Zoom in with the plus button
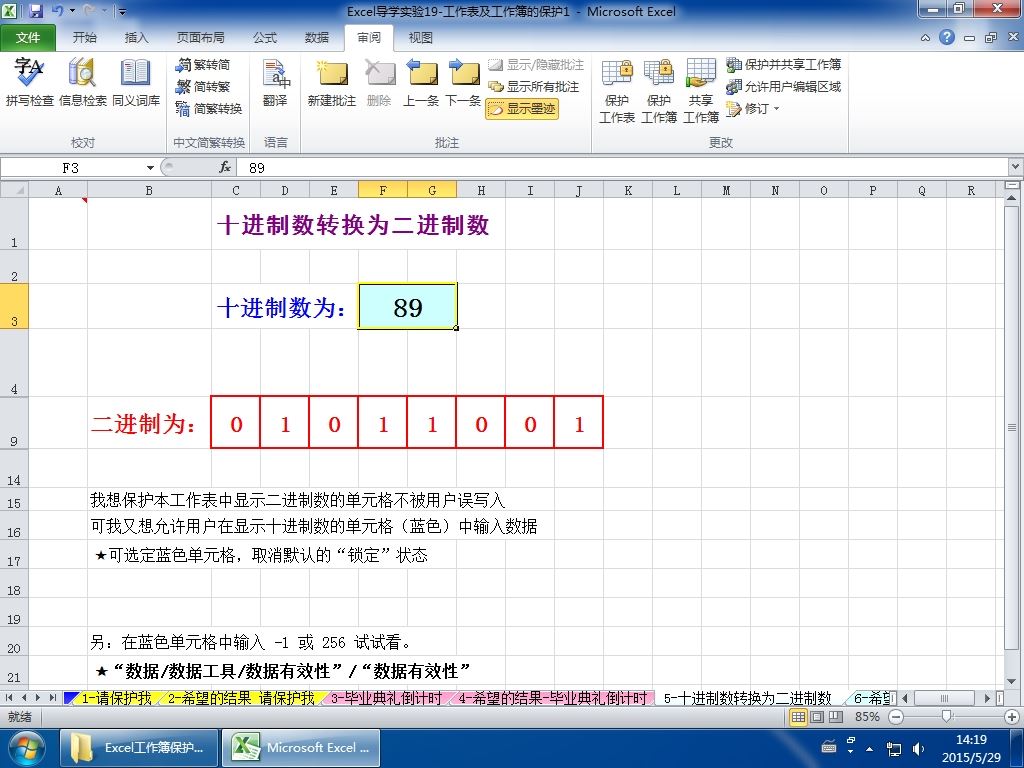Viewport: 1024px width, 768px height. 1012,717
